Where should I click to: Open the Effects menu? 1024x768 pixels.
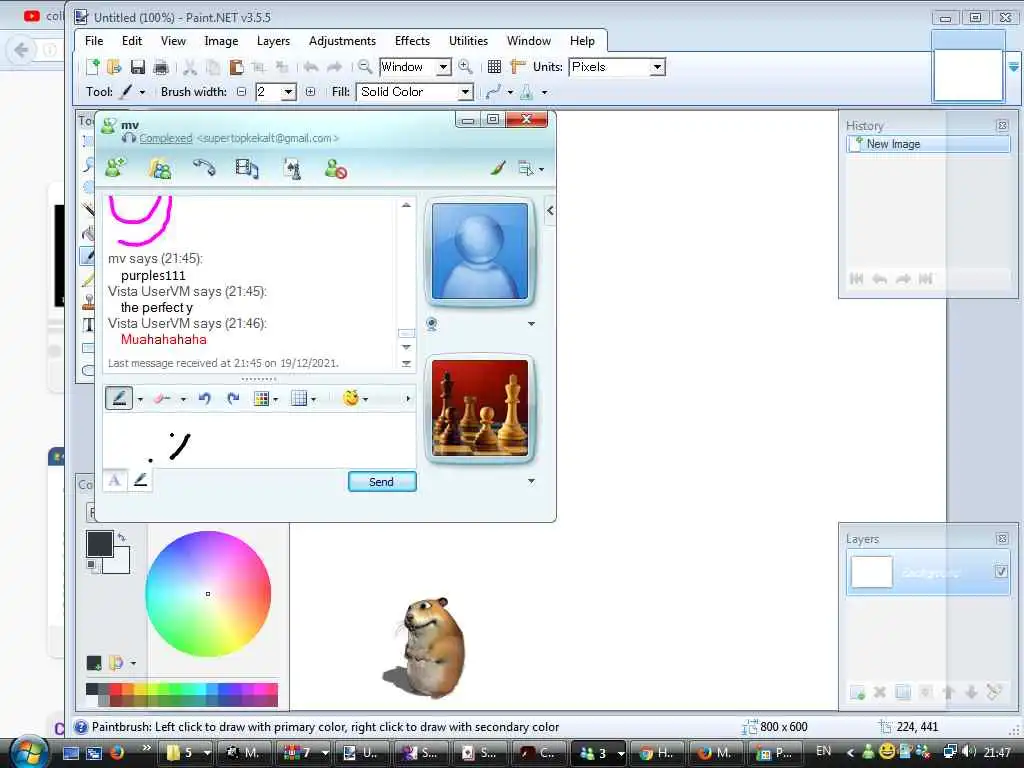412,40
